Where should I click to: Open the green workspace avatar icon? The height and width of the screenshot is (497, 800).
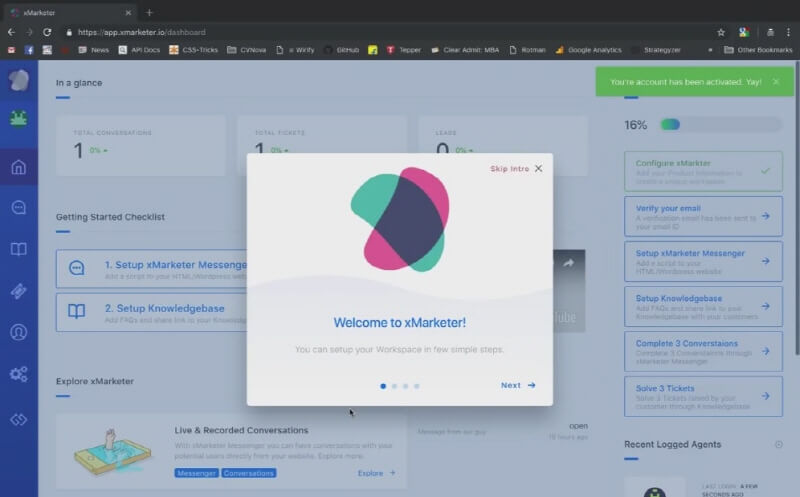[19, 118]
